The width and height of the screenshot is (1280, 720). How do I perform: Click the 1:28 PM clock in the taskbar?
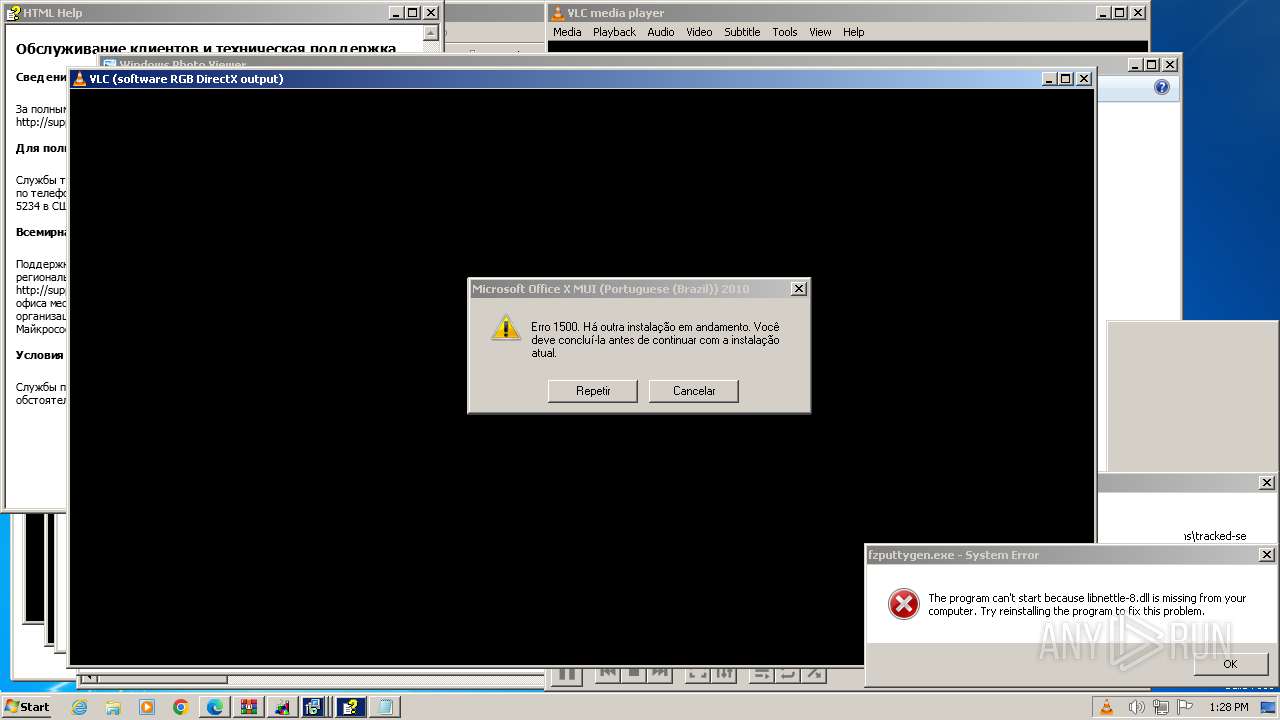click(1228, 707)
